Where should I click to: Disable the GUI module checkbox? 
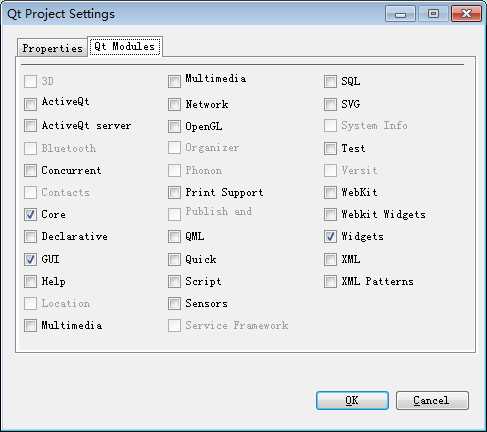coord(30,259)
